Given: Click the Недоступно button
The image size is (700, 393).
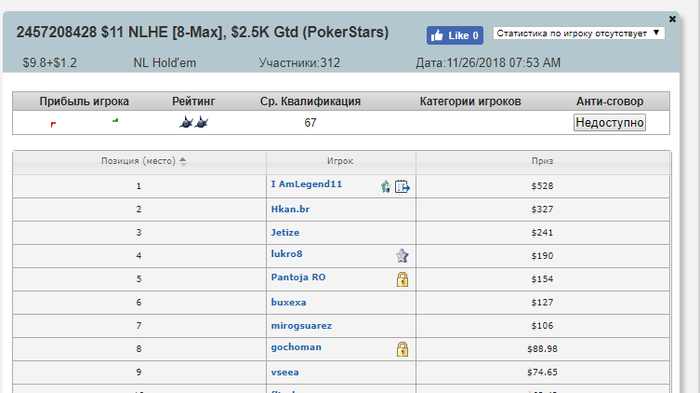Looking at the screenshot, I should pos(609,122).
